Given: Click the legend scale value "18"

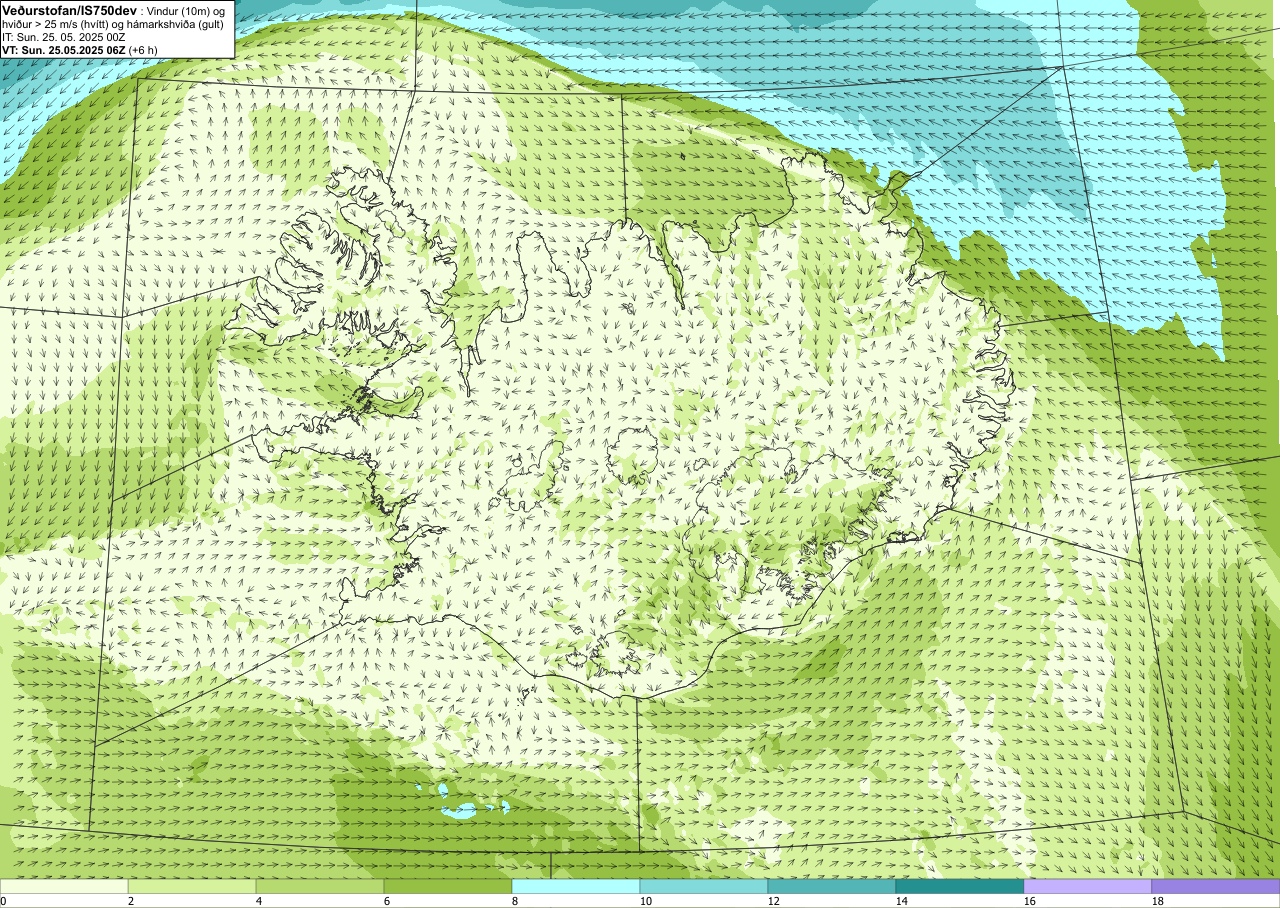Looking at the screenshot, I should point(1158,901).
